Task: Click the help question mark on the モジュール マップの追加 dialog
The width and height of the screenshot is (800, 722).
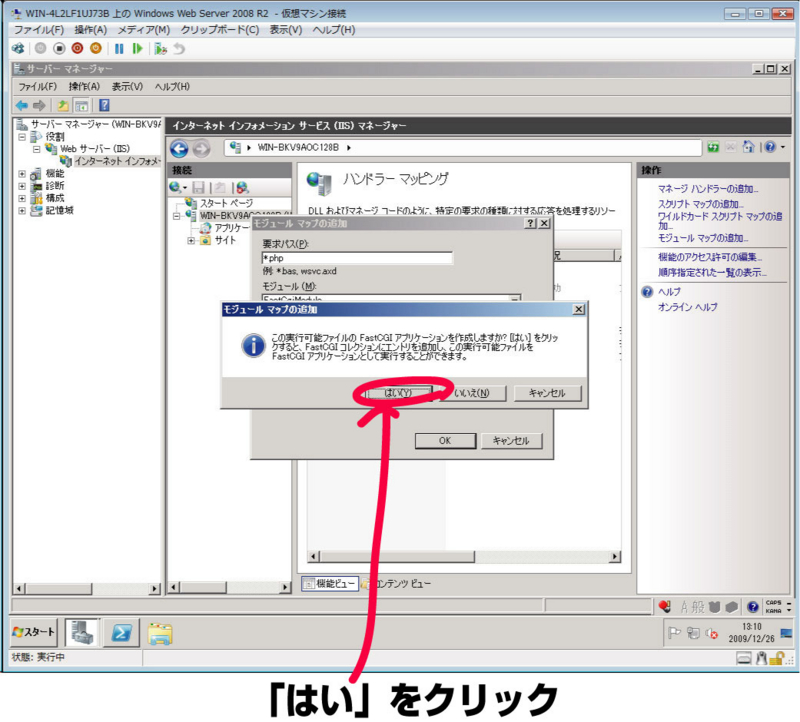Action: tap(530, 222)
